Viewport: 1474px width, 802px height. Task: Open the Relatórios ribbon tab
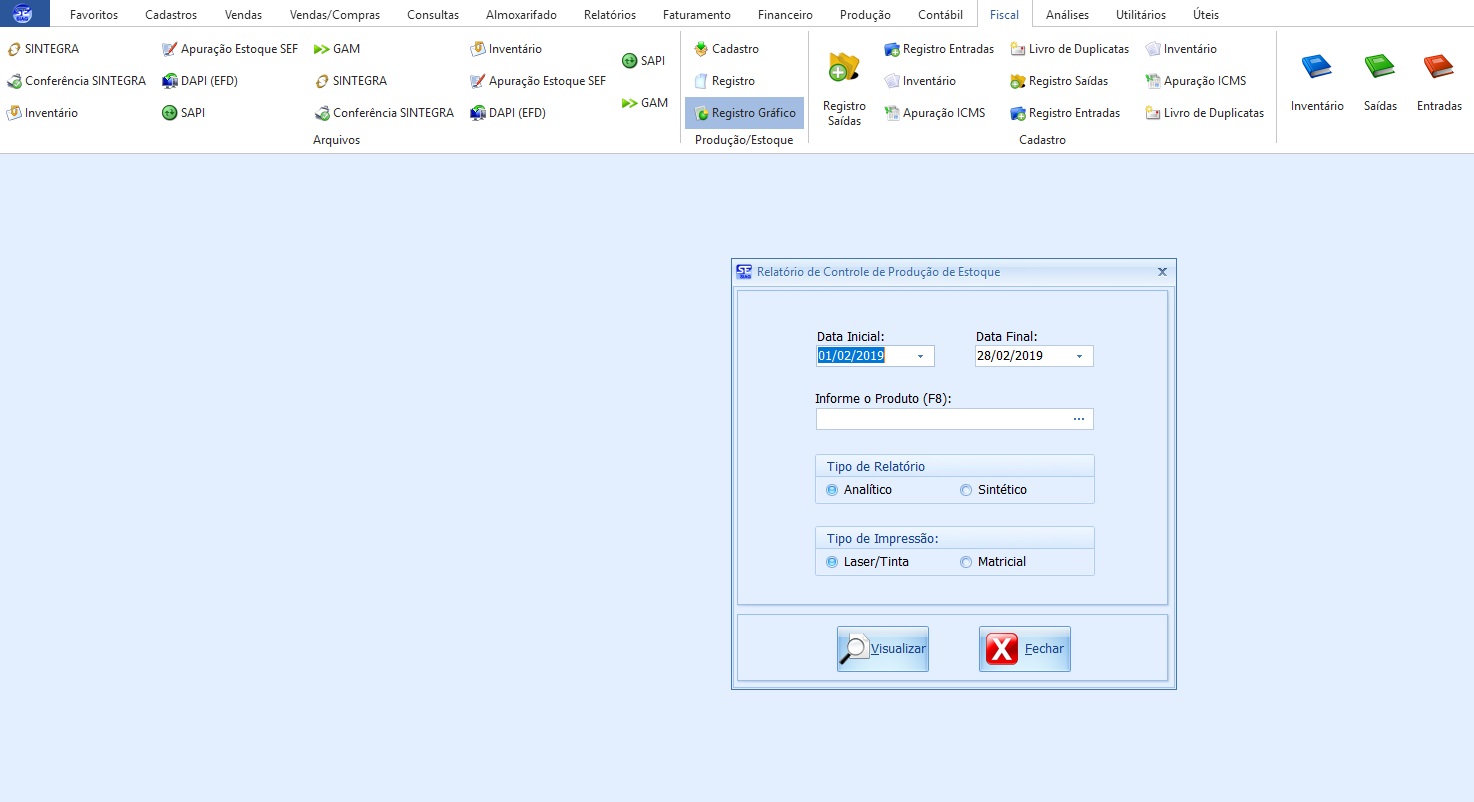pos(609,15)
